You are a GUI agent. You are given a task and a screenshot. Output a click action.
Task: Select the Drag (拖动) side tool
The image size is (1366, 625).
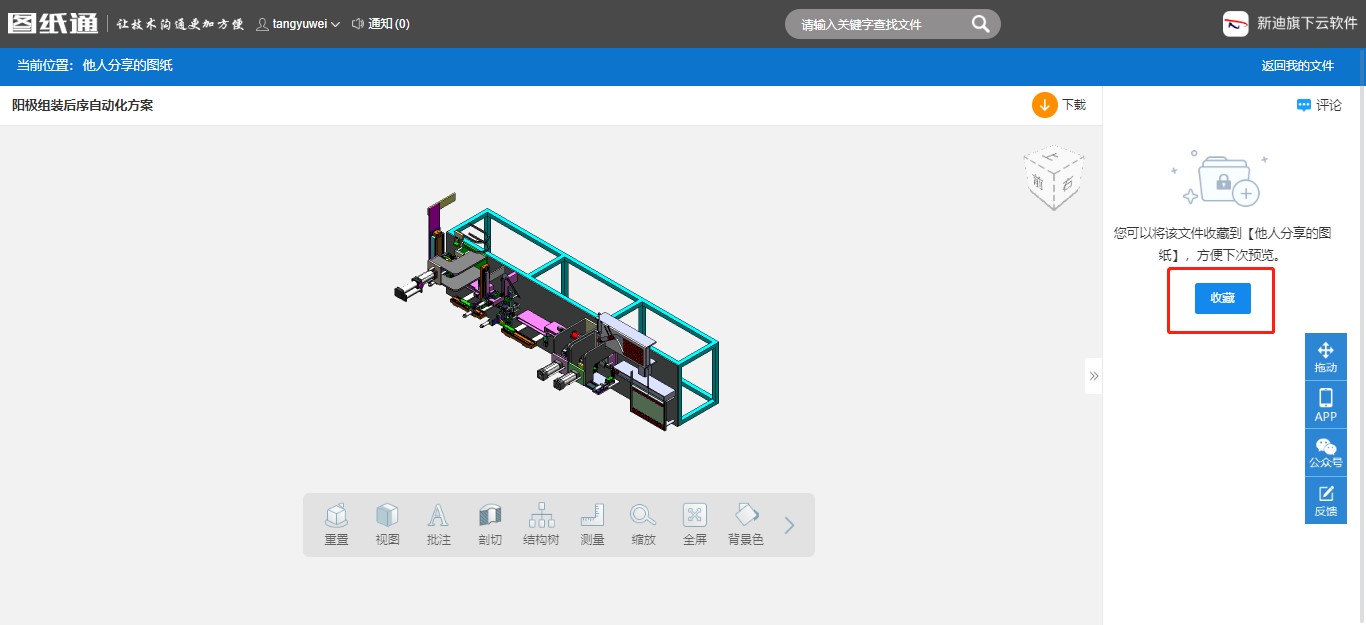tap(1326, 357)
